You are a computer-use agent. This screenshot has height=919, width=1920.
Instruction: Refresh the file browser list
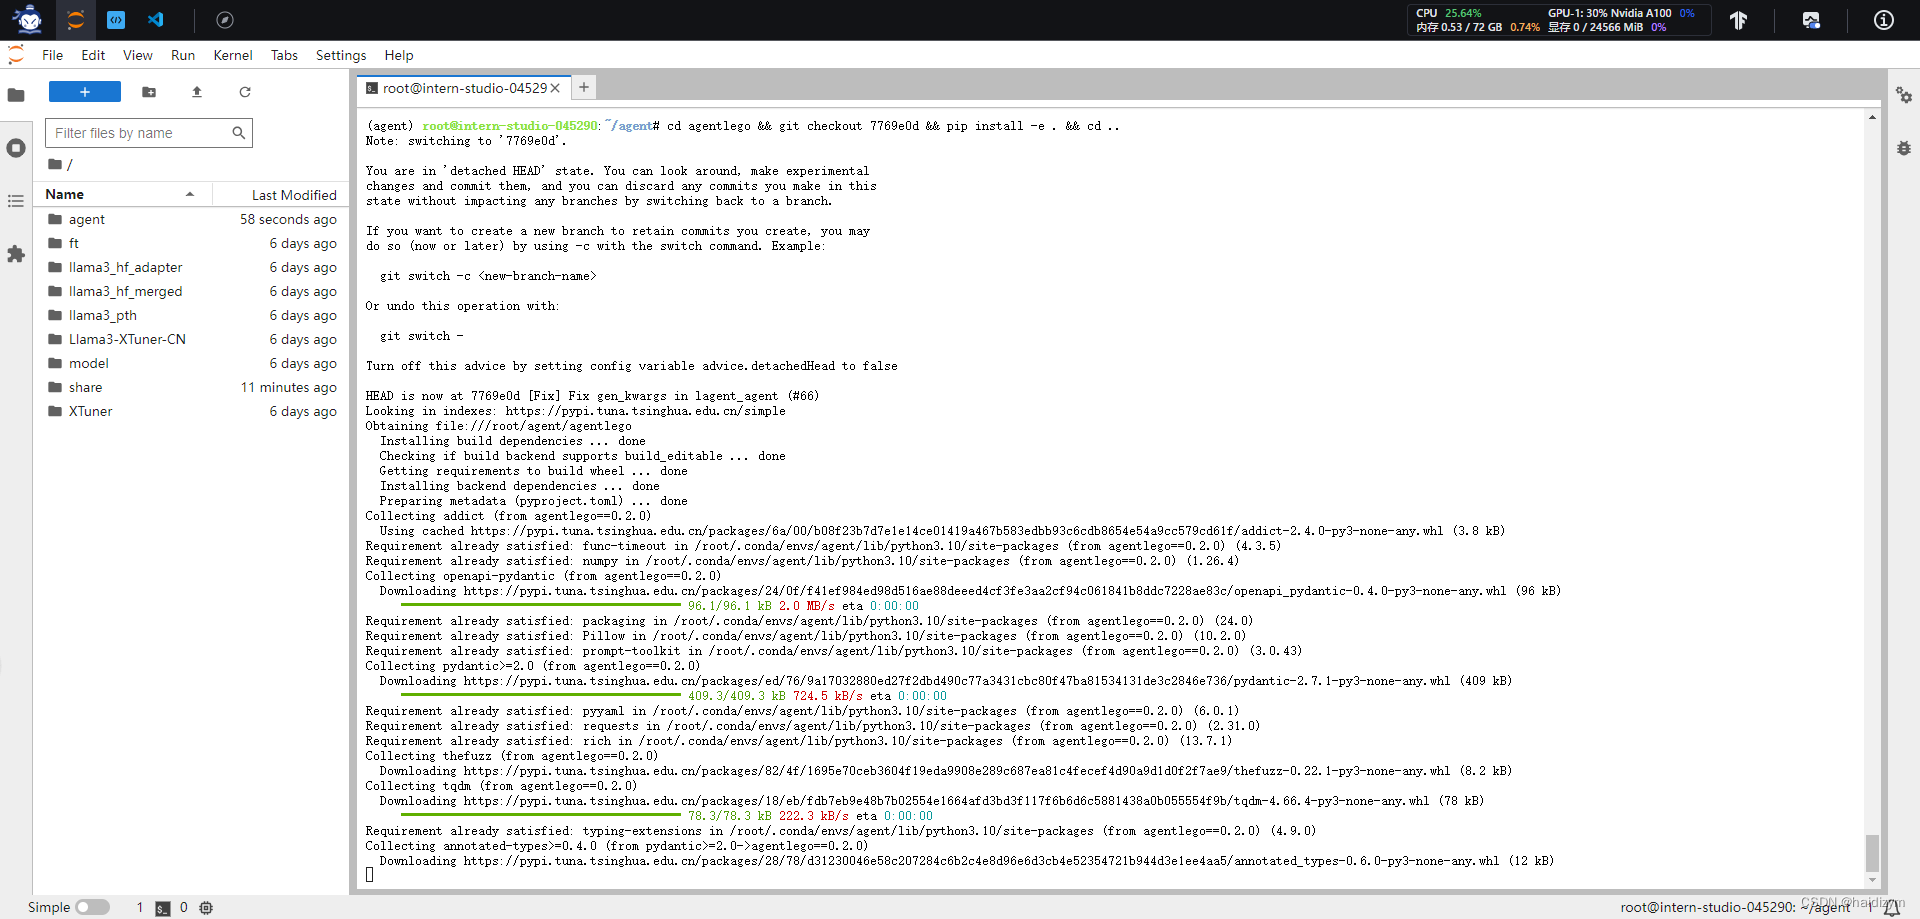pyautogui.click(x=245, y=92)
